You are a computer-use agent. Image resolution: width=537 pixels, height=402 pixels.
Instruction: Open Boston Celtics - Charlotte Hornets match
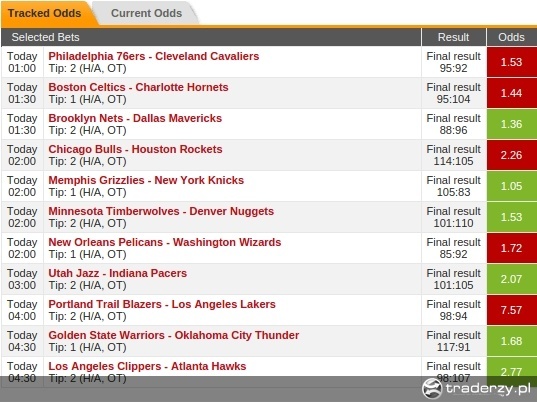tap(138, 87)
